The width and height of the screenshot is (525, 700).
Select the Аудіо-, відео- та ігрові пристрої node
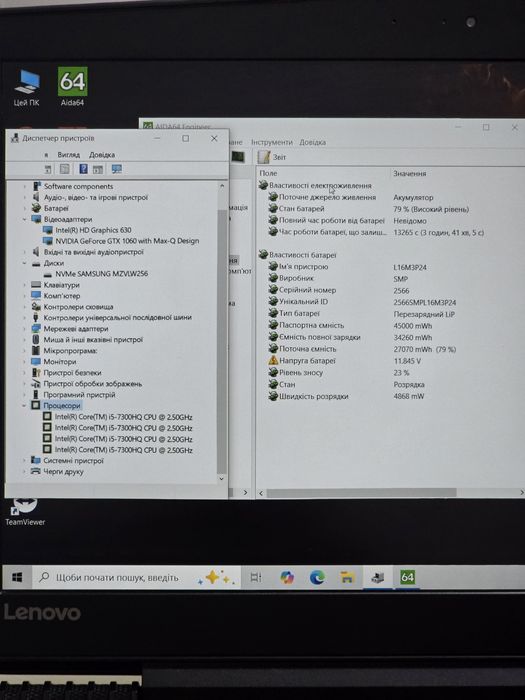click(96, 197)
